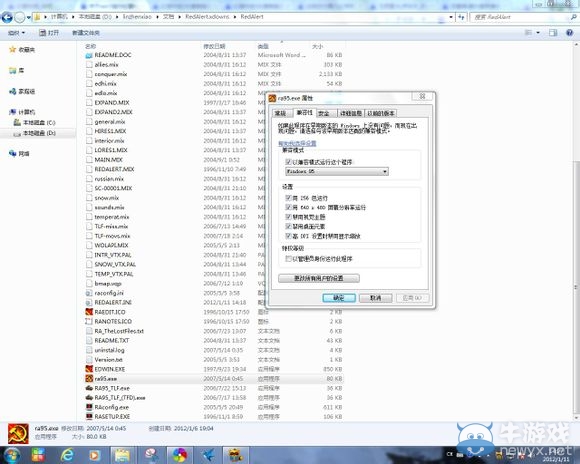Click the Explorer back navigation arrow
The height and width of the screenshot is (464, 580).
click(x=7, y=17)
